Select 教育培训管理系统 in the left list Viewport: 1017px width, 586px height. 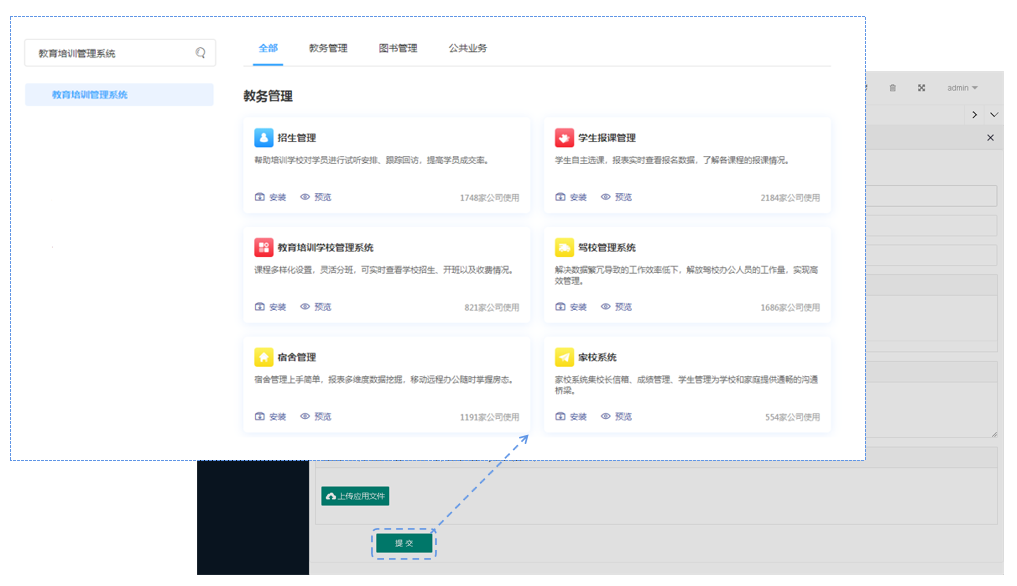[90, 95]
